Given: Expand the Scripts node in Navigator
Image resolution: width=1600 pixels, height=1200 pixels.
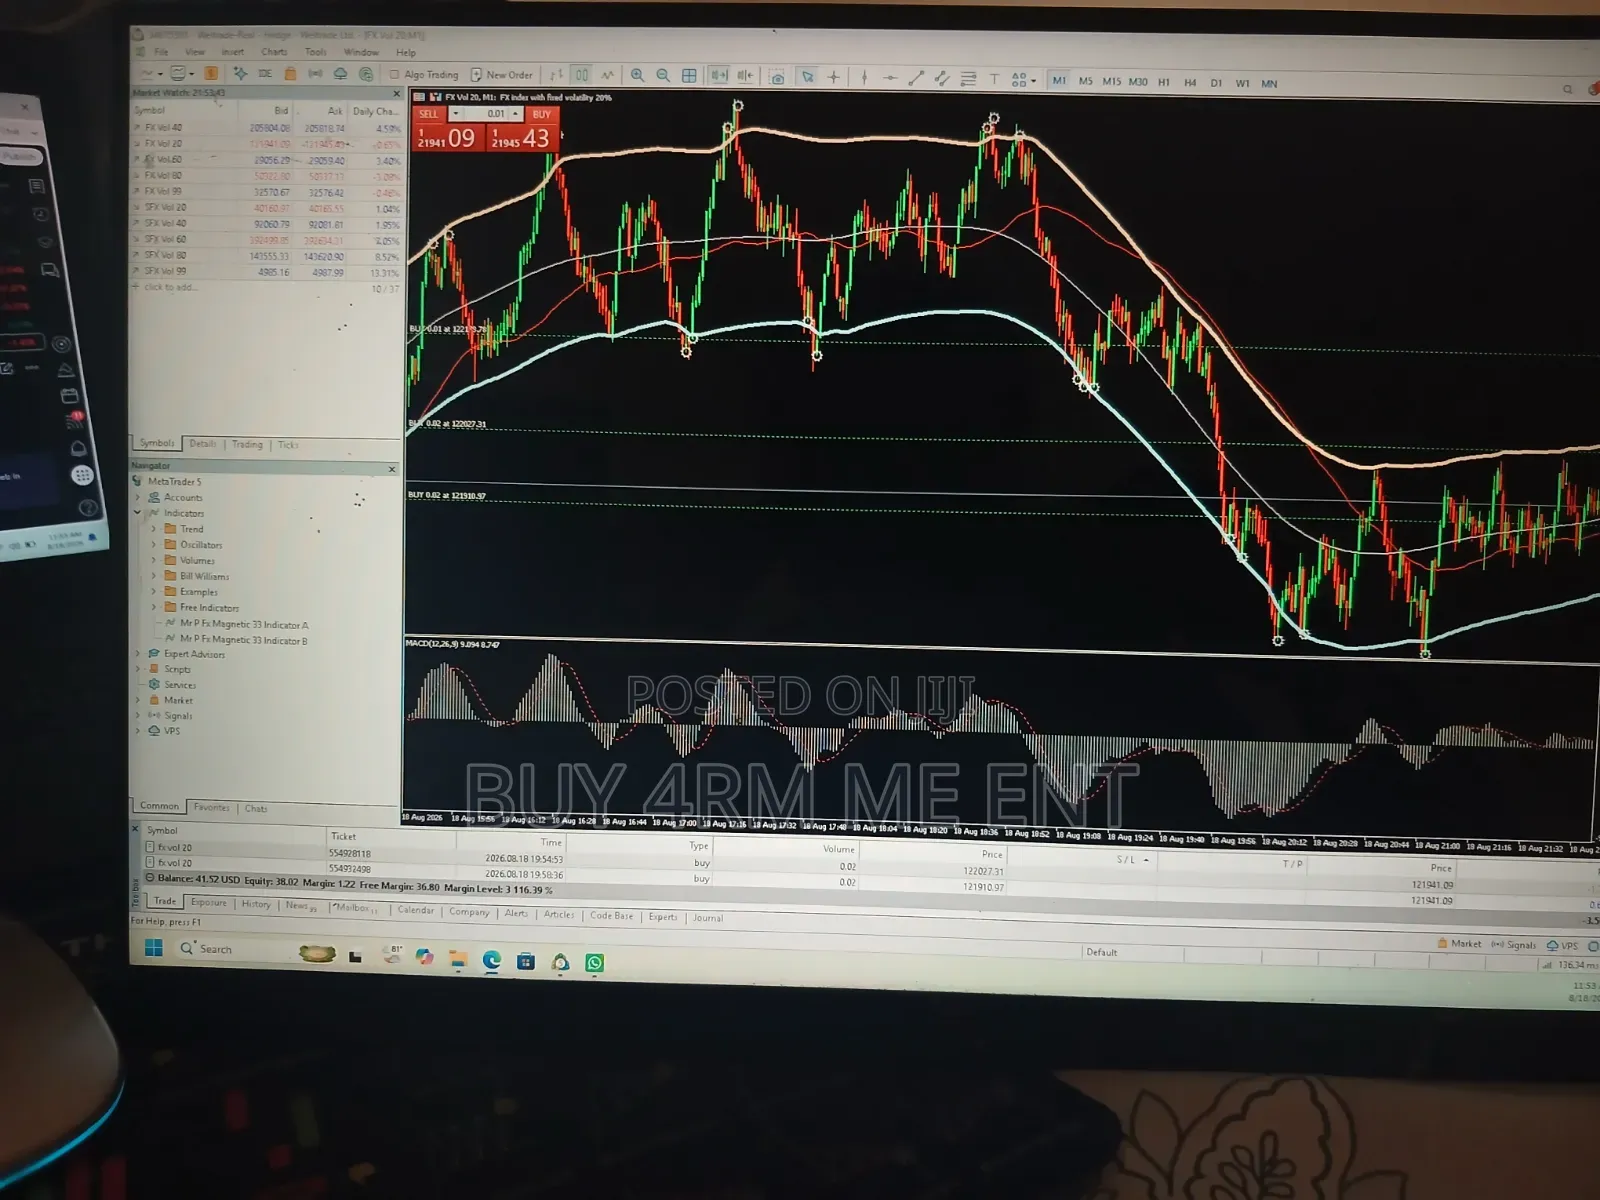Looking at the screenshot, I should tap(138, 669).
